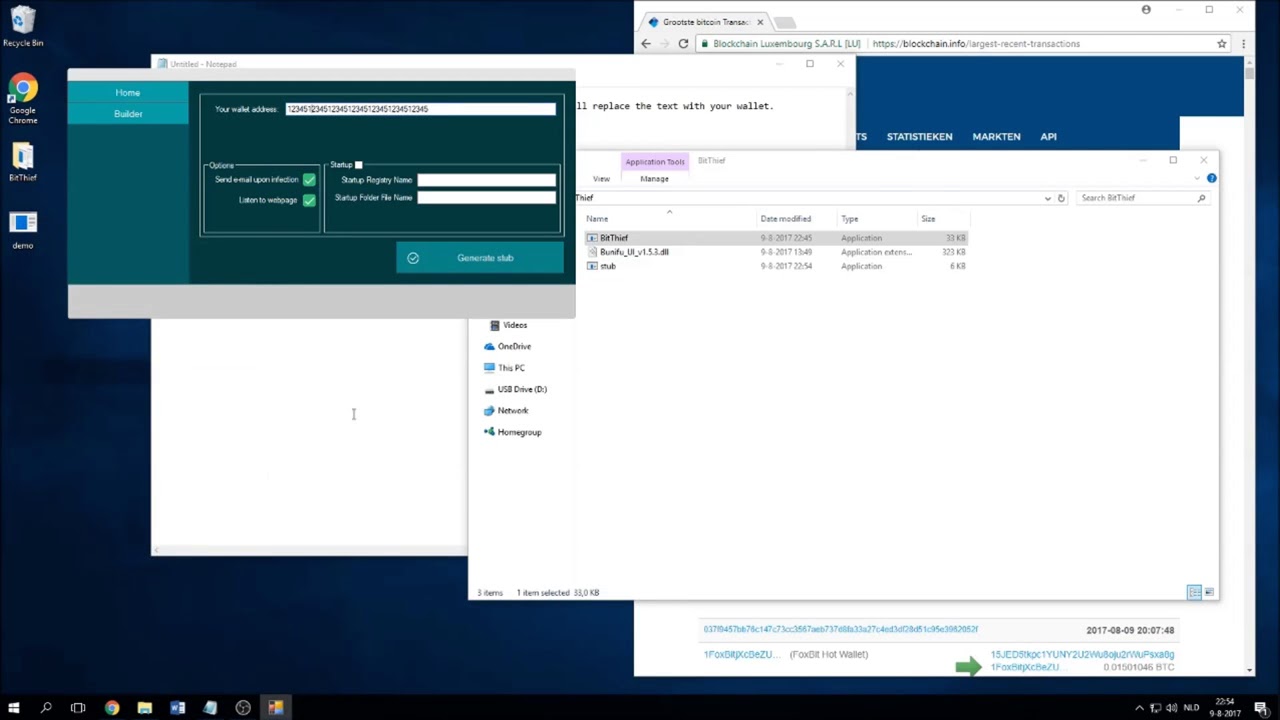Viewport: 1280px width, 720px height.
Task: Open the Windows Start menu
Action: pos(14,708)
